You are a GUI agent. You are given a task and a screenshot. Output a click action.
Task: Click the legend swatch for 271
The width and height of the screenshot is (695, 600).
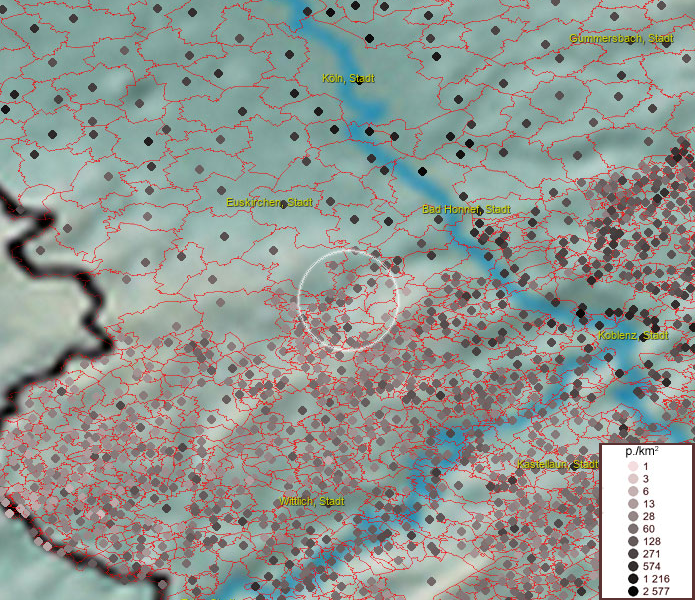click(633, 553)
